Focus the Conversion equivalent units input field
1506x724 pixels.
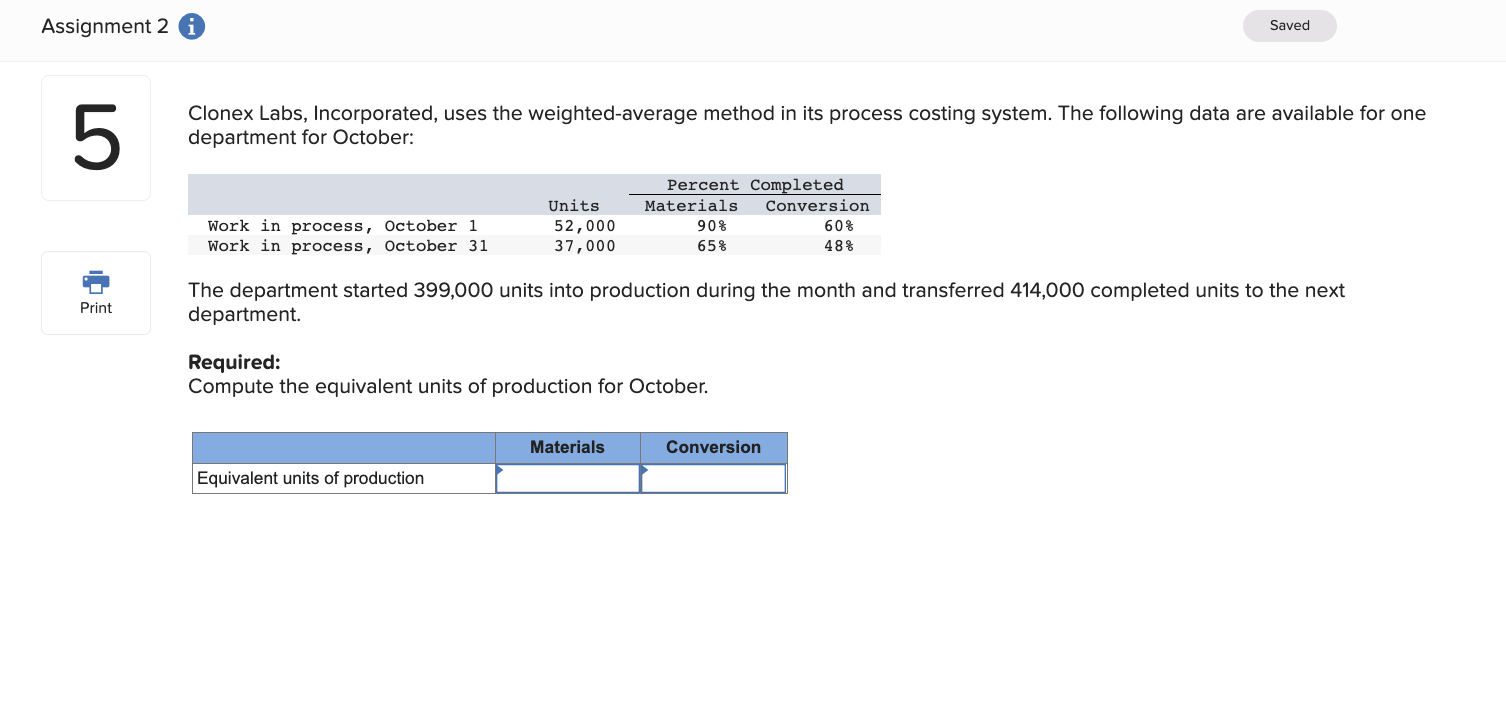(714, 479)
